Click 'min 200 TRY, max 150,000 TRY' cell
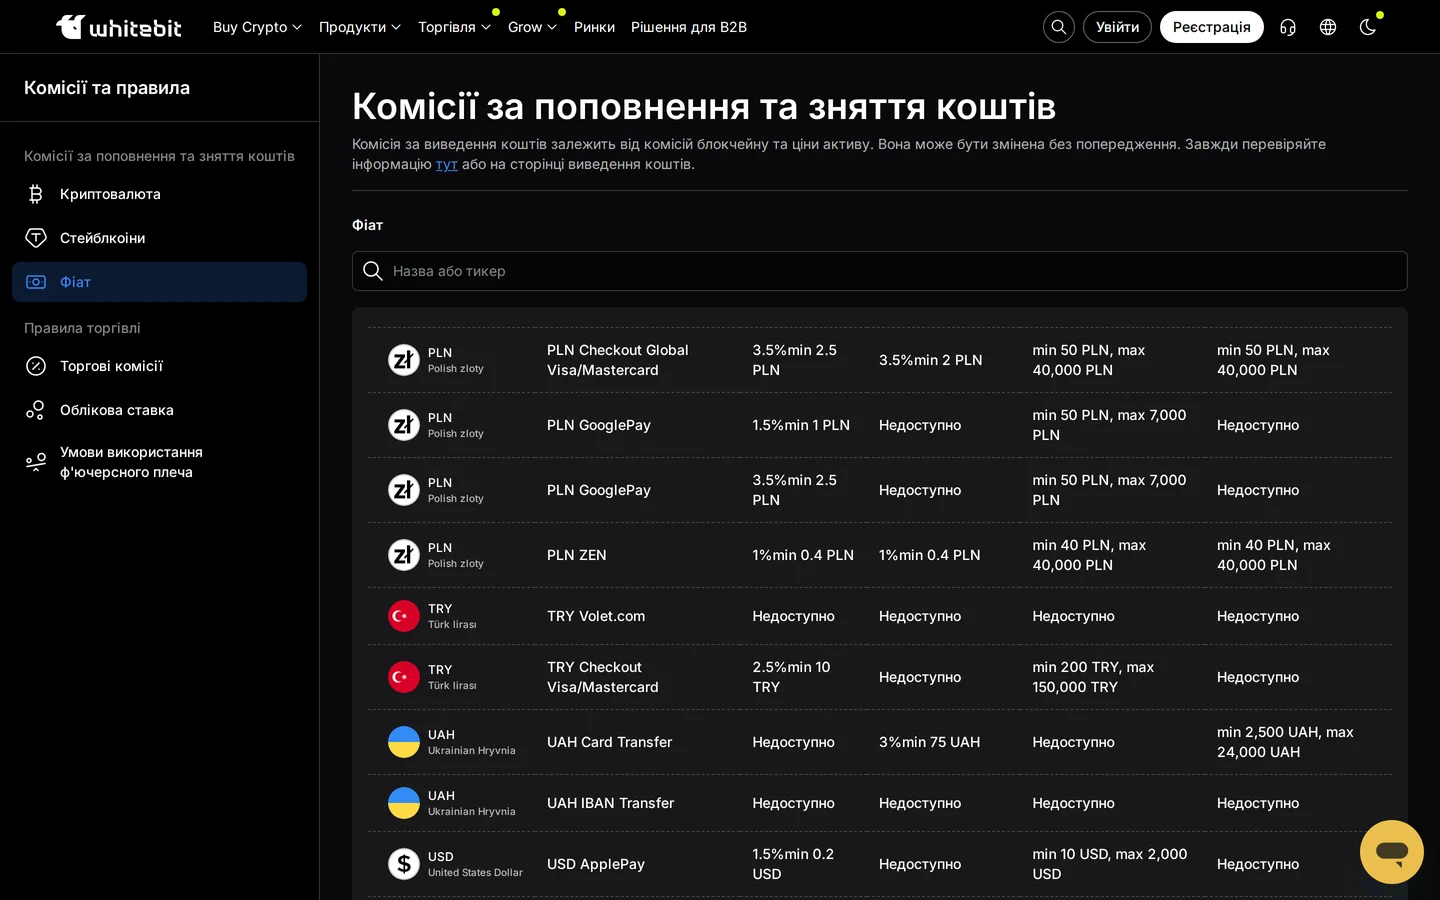The image size is (1440, 900). click(x=1093, y=677)
